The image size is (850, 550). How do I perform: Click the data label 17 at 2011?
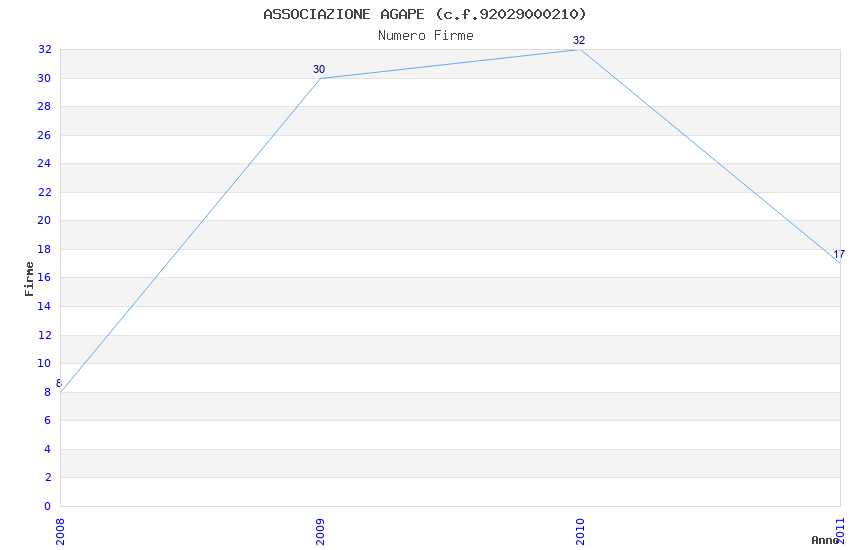tap(839, 254)
